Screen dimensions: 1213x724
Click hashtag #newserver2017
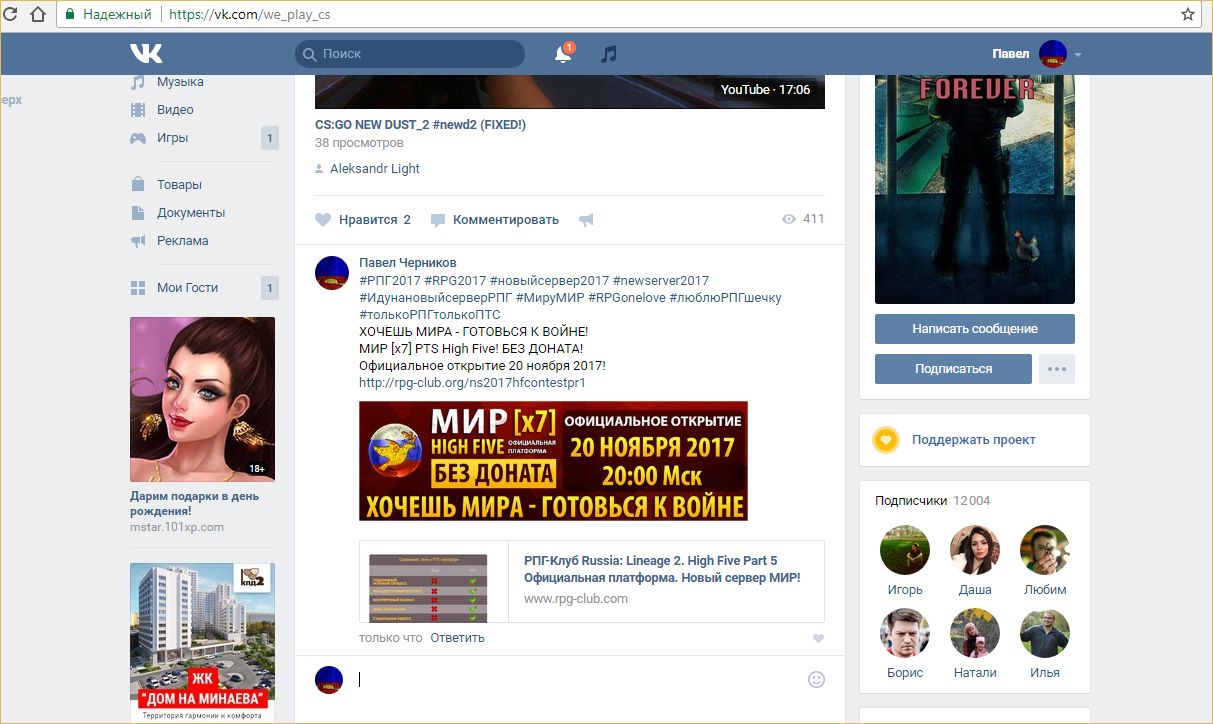coord(661,281)
